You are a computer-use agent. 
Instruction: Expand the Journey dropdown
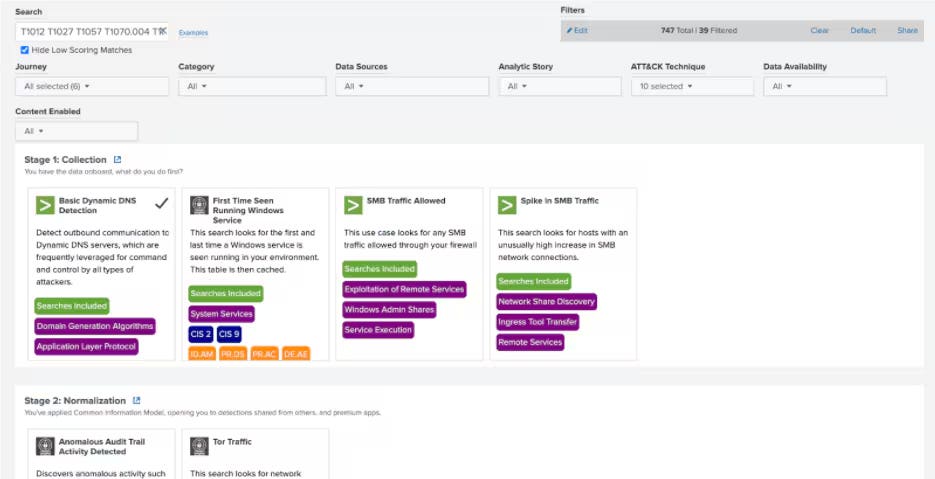[x=92, y=87]
